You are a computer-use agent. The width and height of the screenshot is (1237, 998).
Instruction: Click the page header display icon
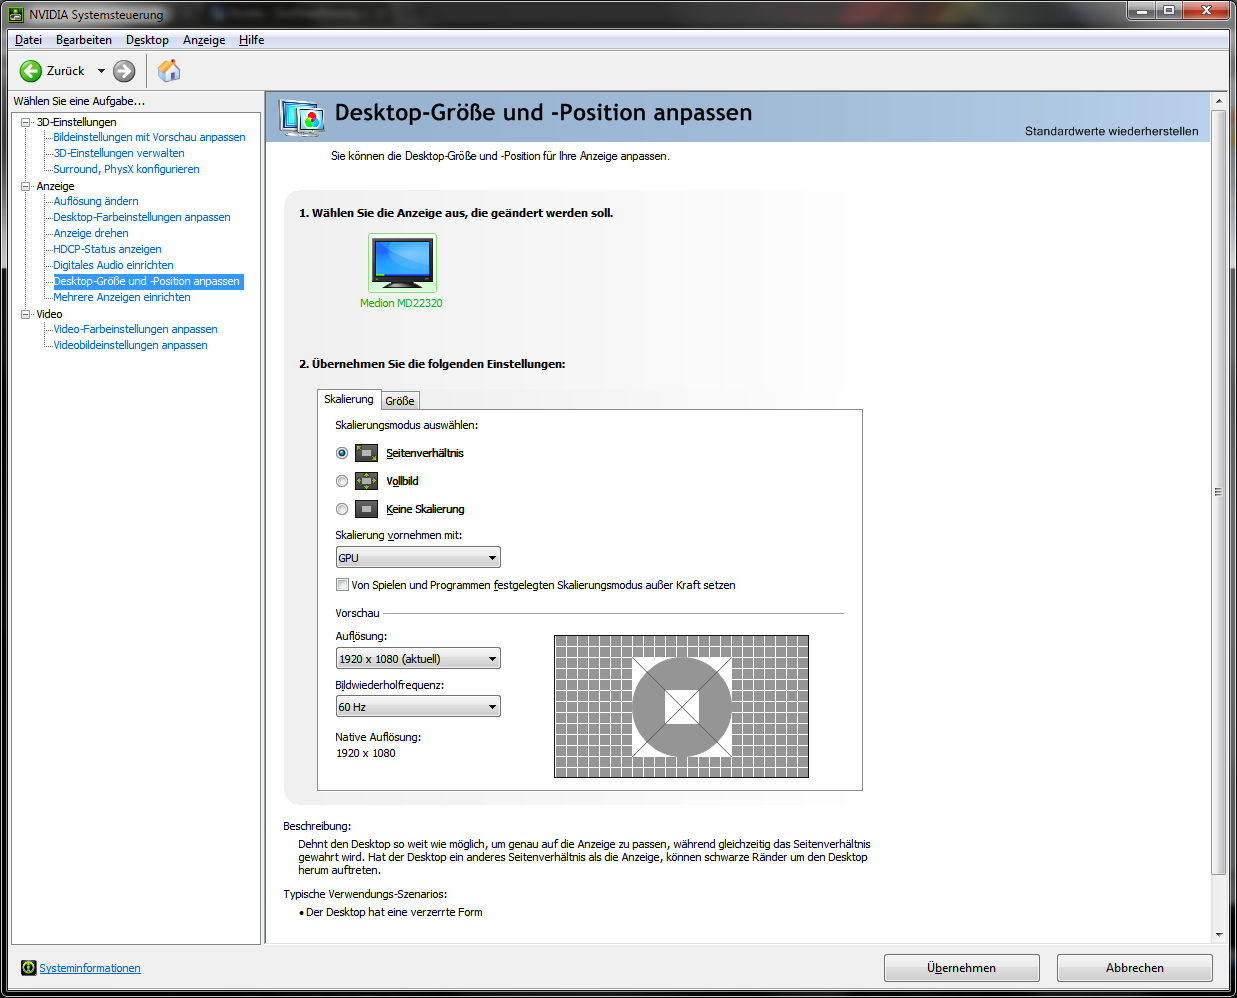click(301, 118)
